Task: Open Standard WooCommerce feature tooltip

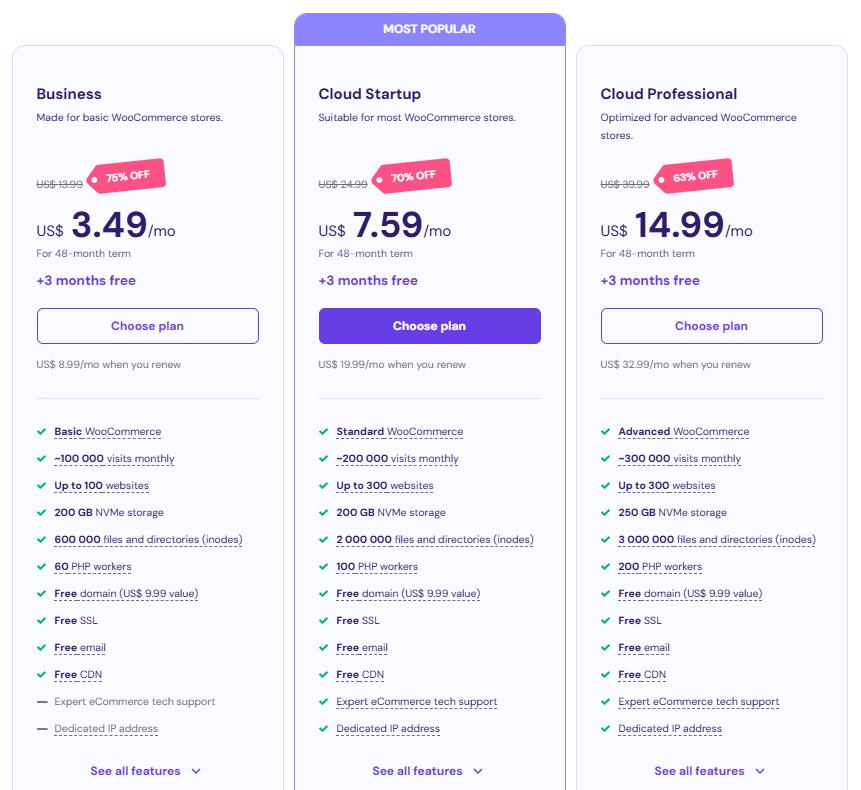Action: pyautogui.click(x=399, y=432)
